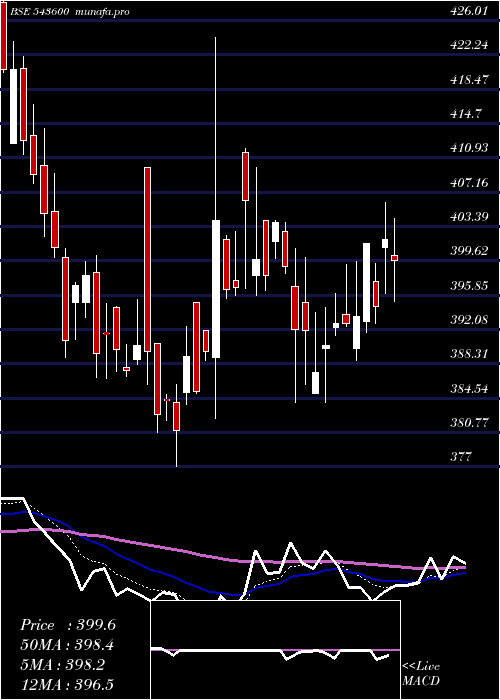Click the 395.85 price axis label

(467, 285)
